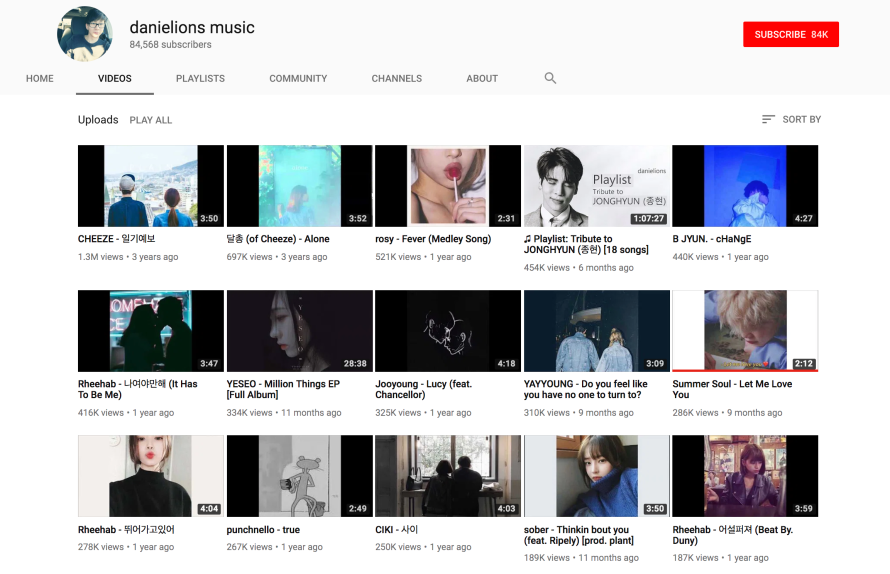Click the danielions music channel avatar
890x574 pixels.
click(85, 33)
